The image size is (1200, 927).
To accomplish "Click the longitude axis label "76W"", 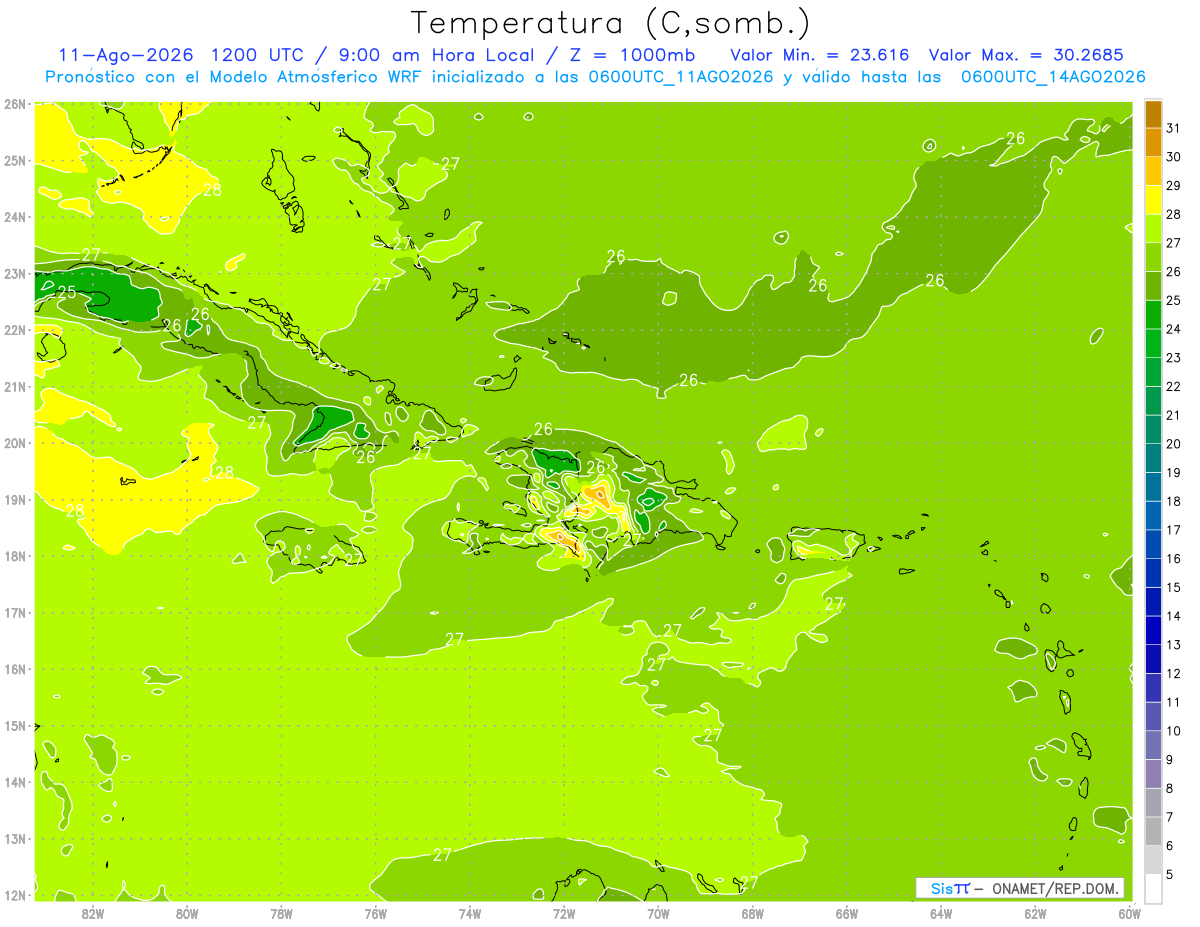I will point(375,913).
